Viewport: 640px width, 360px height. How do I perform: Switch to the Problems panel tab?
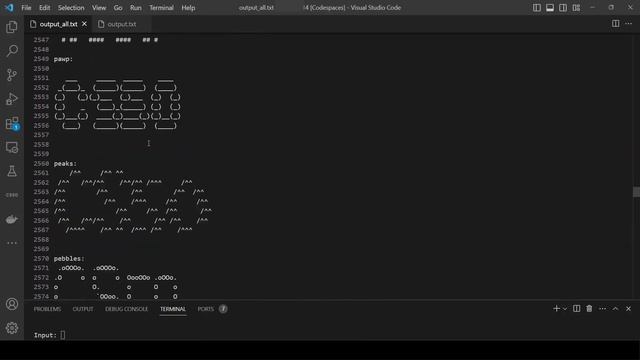pos(47,309)
